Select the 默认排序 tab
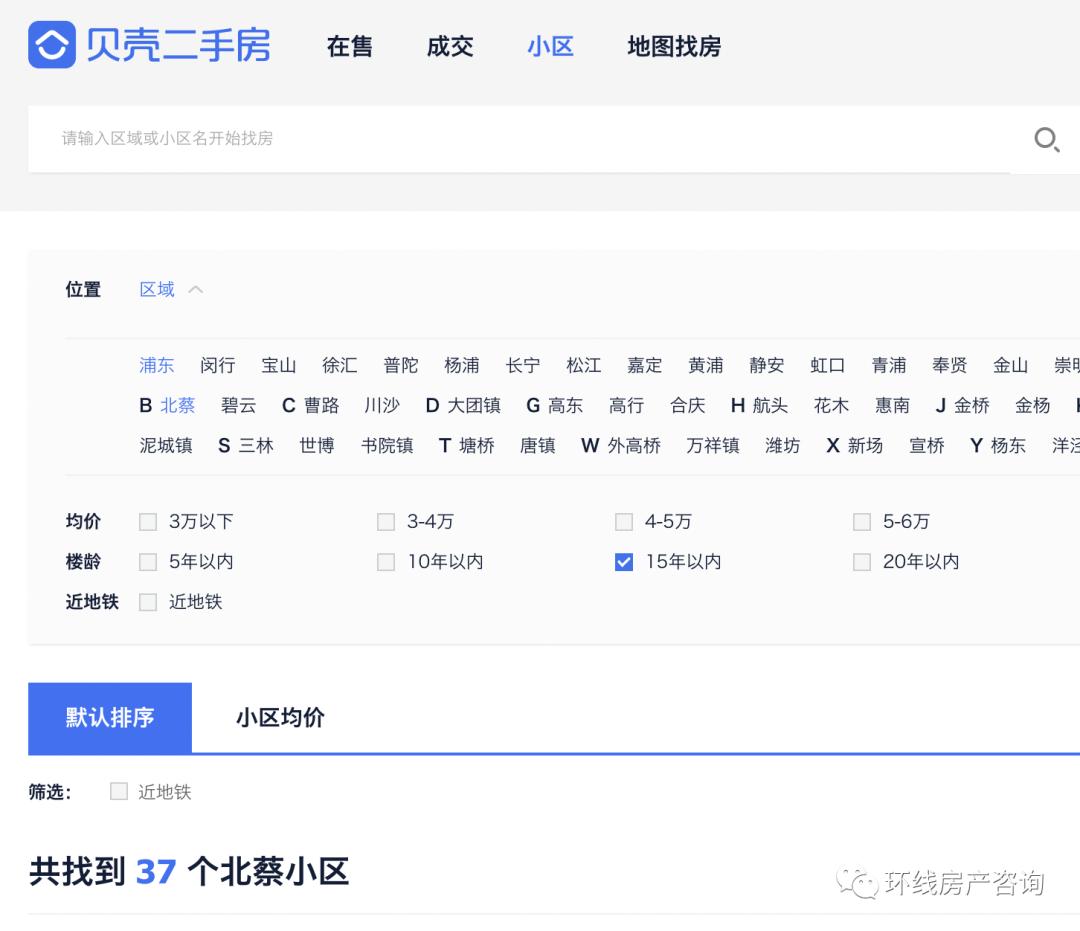Viewport: 1080px width, 931px height. pos(110,717)
